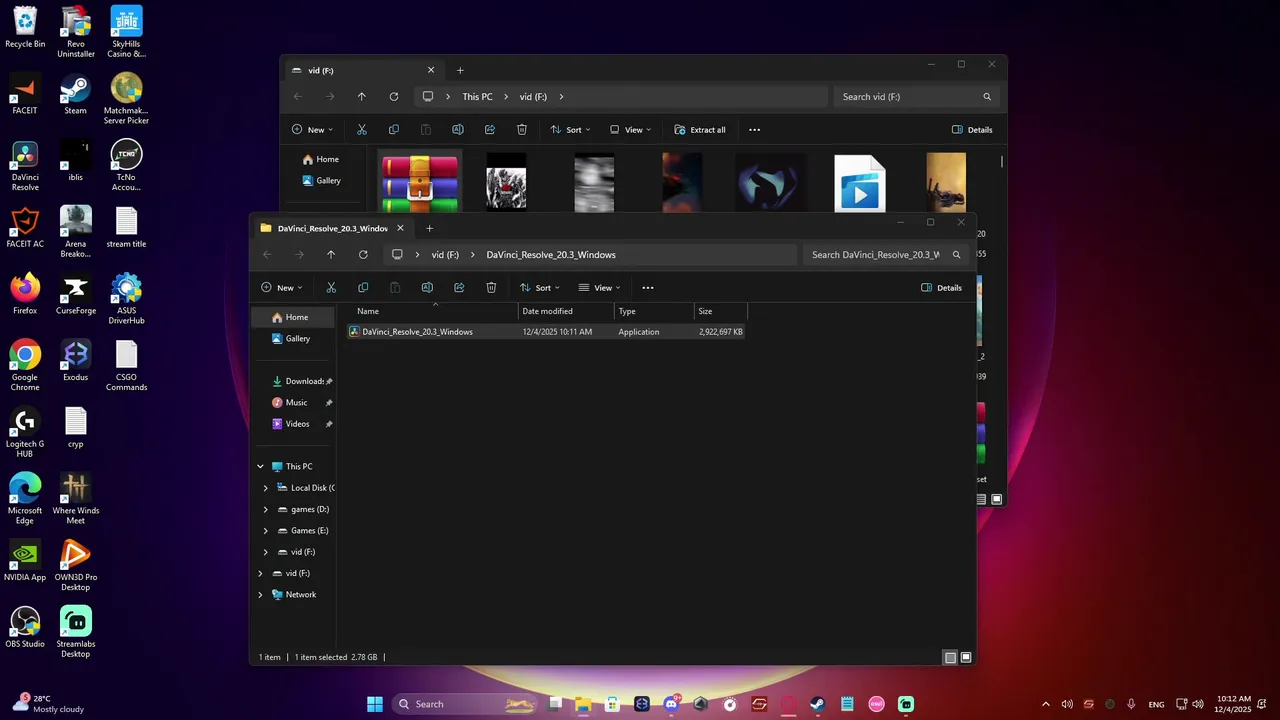
Task: Click Search vid (F:) search field
Action: pyautogui.click(x=915, y=97)
